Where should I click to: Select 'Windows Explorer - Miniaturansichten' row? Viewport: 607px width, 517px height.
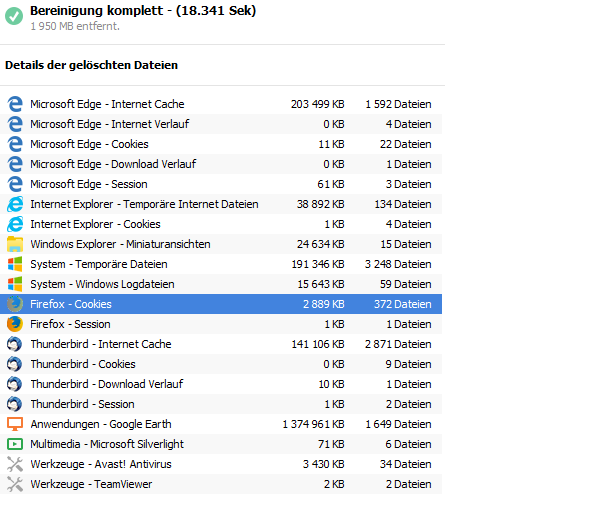(221, 244)
